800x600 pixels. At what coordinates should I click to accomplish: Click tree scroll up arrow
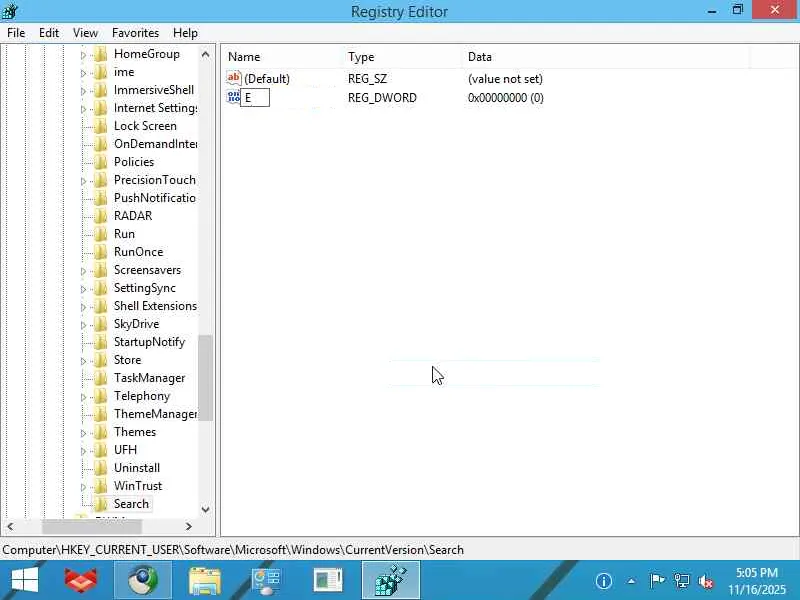206,54
